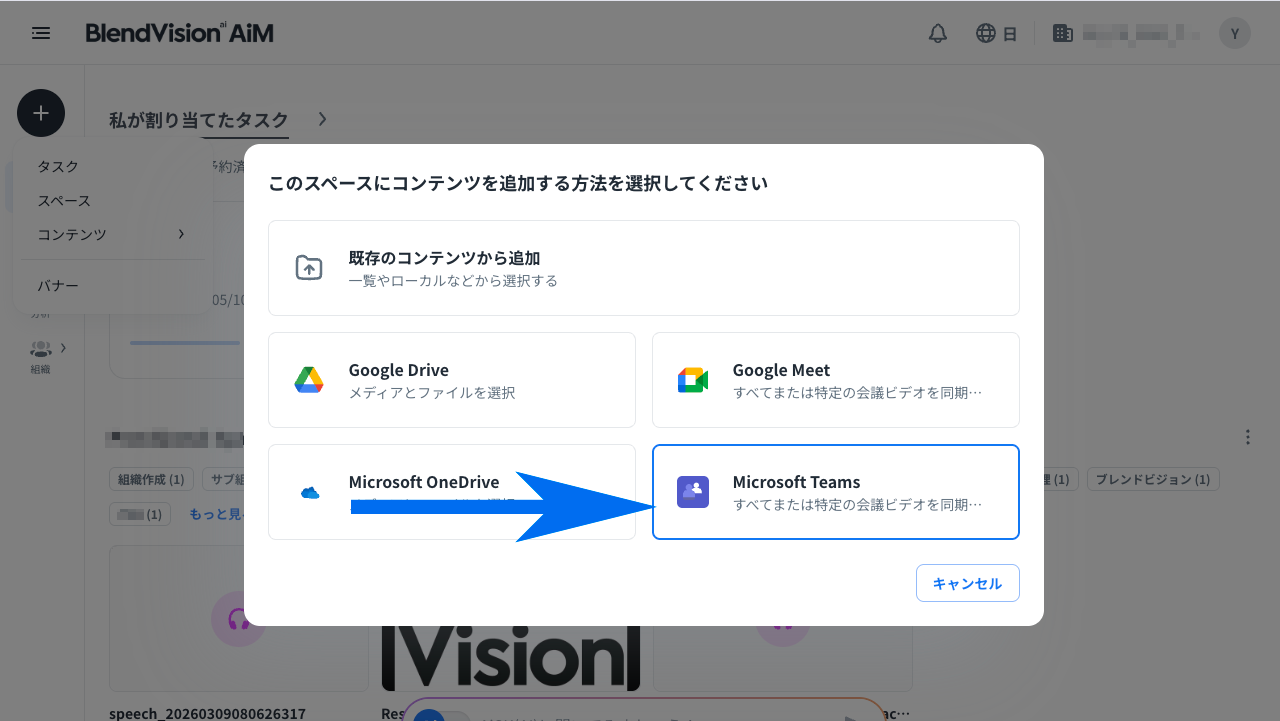Select バナー from the create menu
Image resolution: width=1280 pixels, height=721 pixels.
[58, 286]
